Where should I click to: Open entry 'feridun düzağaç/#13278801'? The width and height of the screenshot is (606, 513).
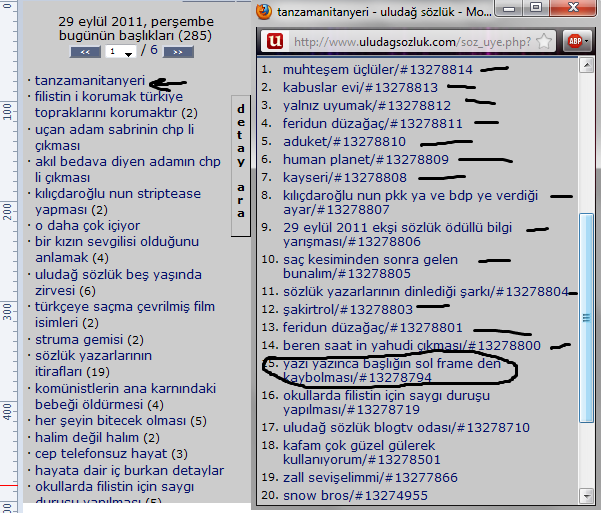pos(373,328)
